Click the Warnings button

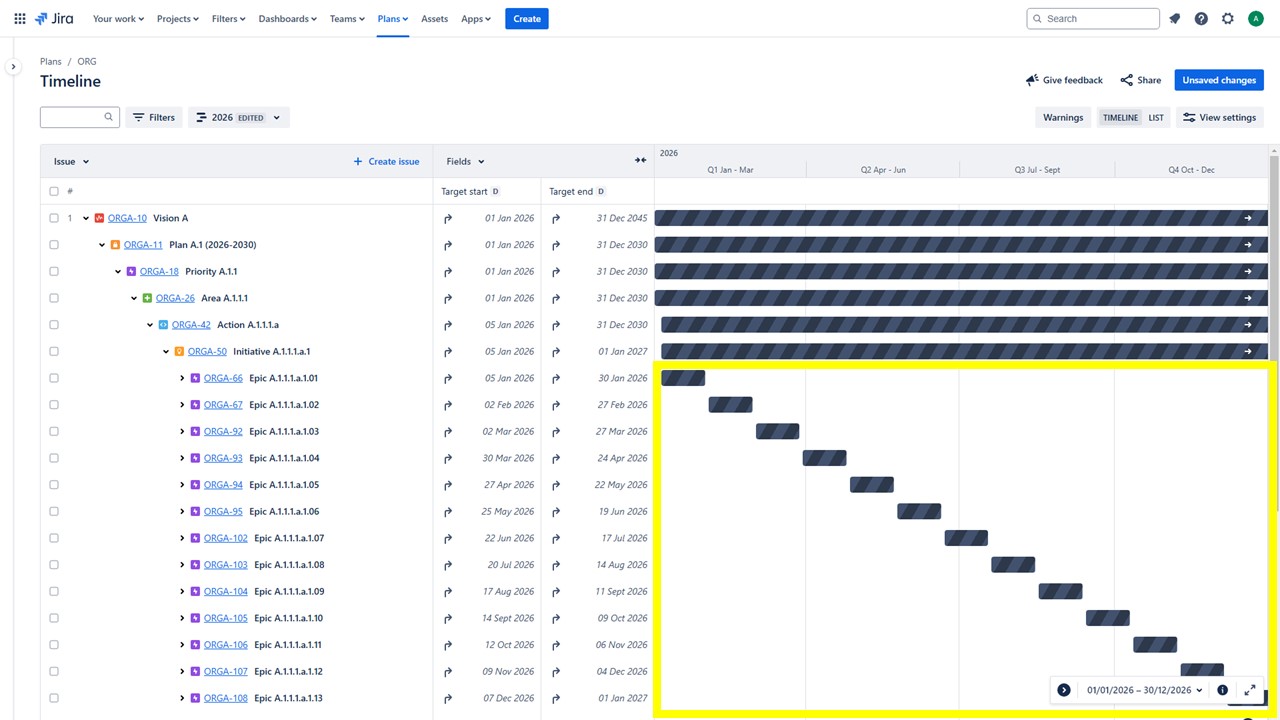point(1063,117)
